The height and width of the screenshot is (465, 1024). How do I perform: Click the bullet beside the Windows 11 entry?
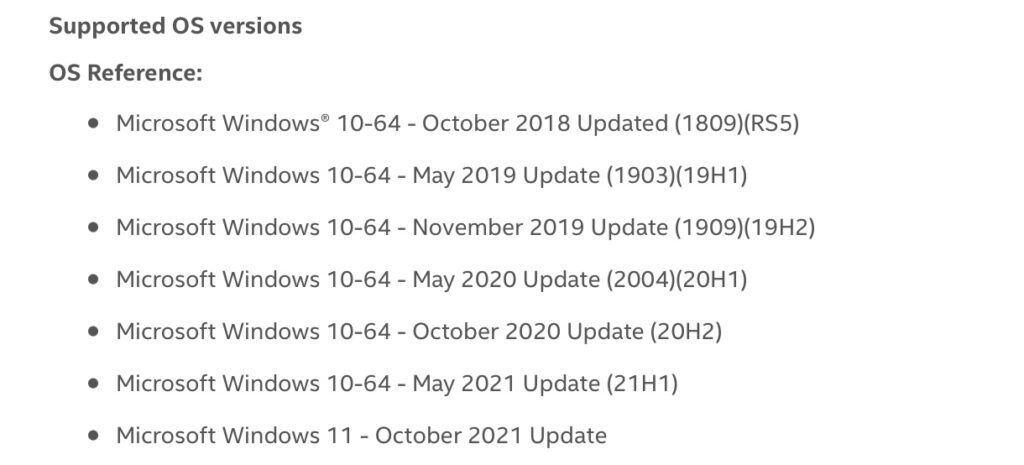tap(93, 435)
